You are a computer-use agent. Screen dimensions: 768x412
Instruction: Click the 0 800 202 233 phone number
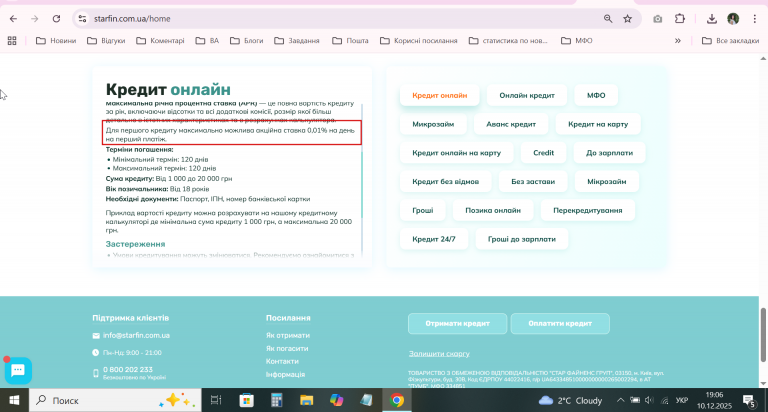coord(127,369)
